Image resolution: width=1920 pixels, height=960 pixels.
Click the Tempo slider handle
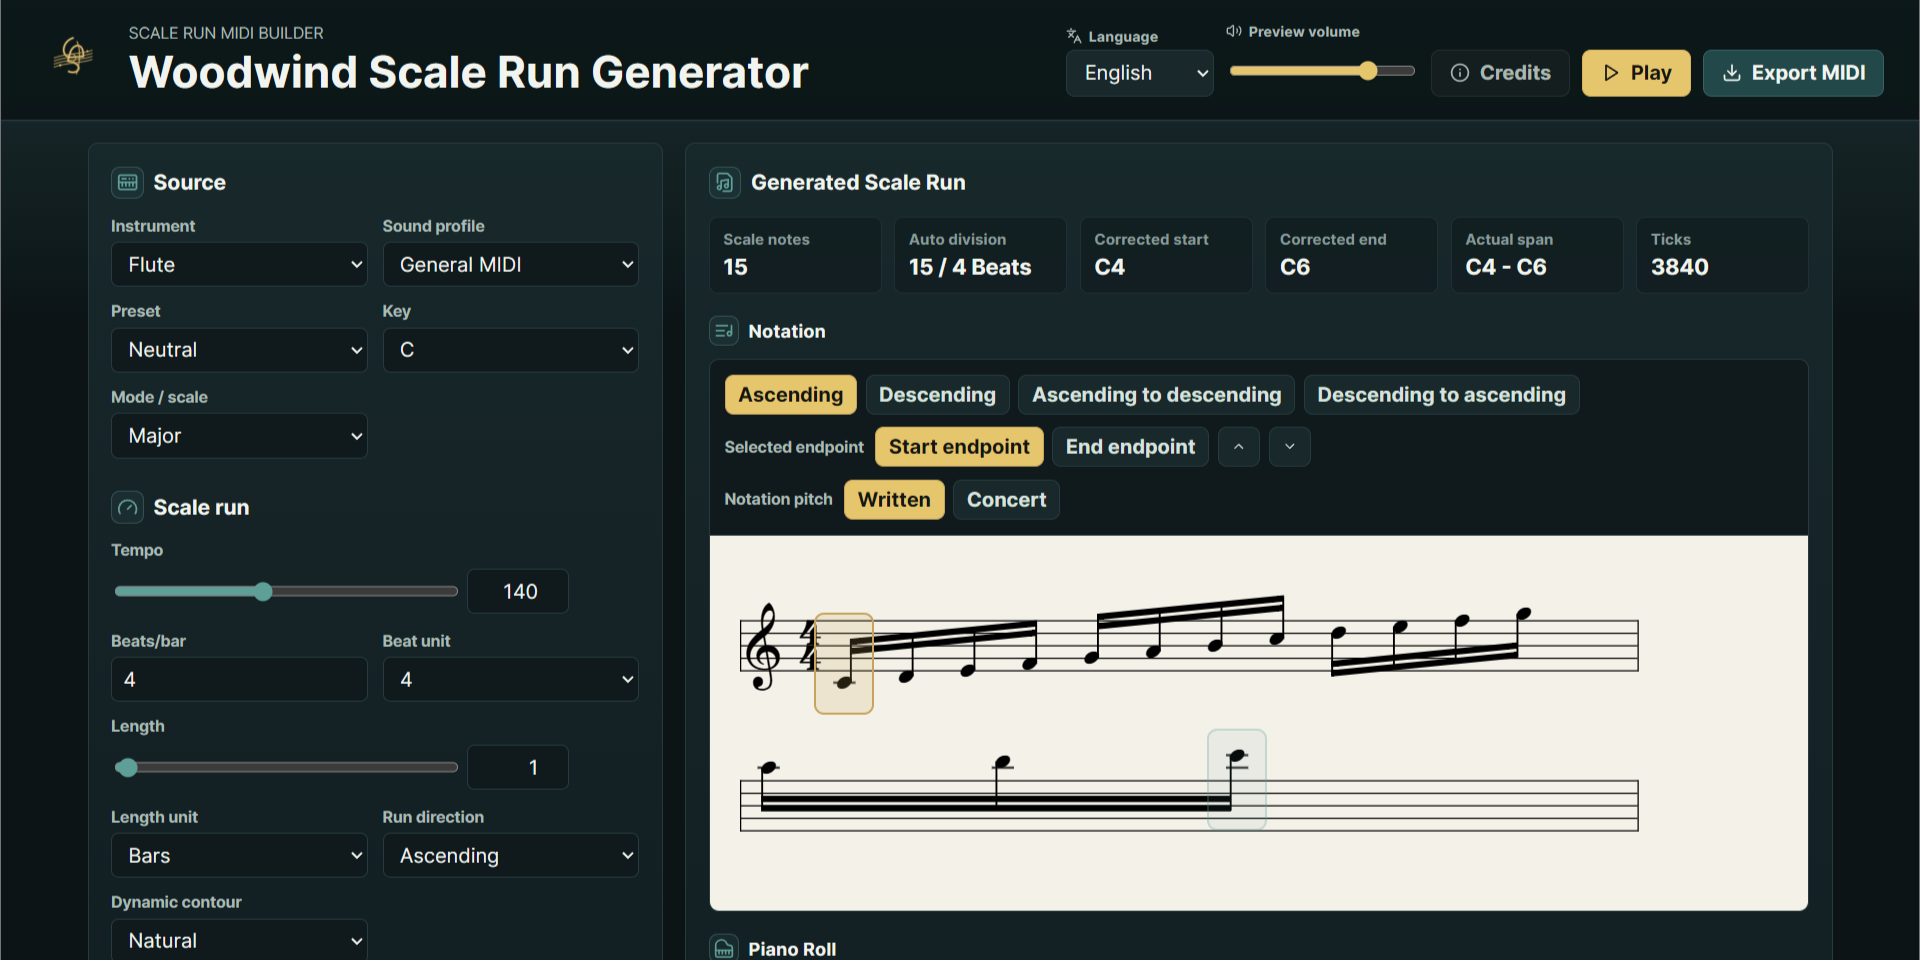pos(263,592)
